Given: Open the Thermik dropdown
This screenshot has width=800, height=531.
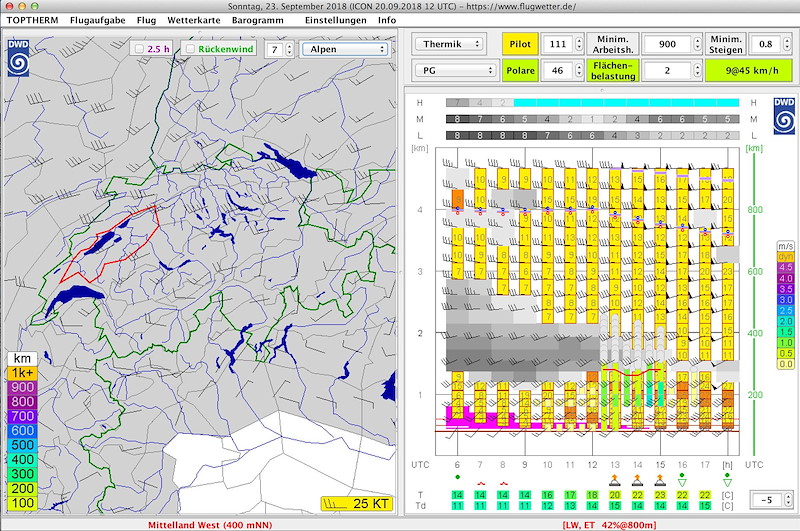Looking at the screenshot, I should tap(449, 44).
